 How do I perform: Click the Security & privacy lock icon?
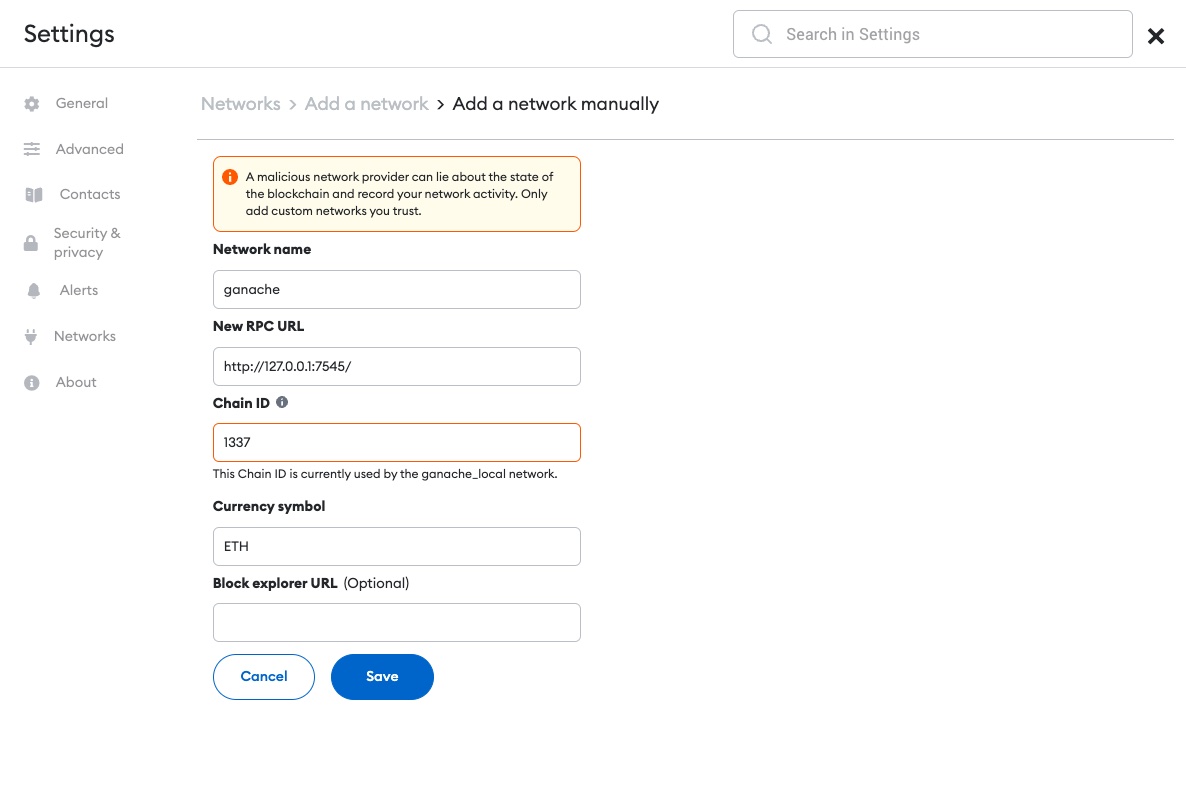[32, 243]
